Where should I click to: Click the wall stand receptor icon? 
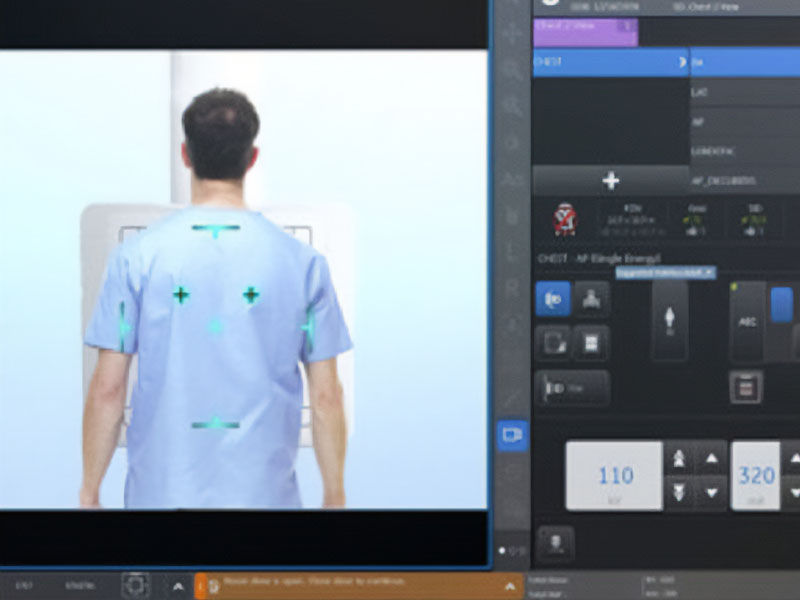553,299
